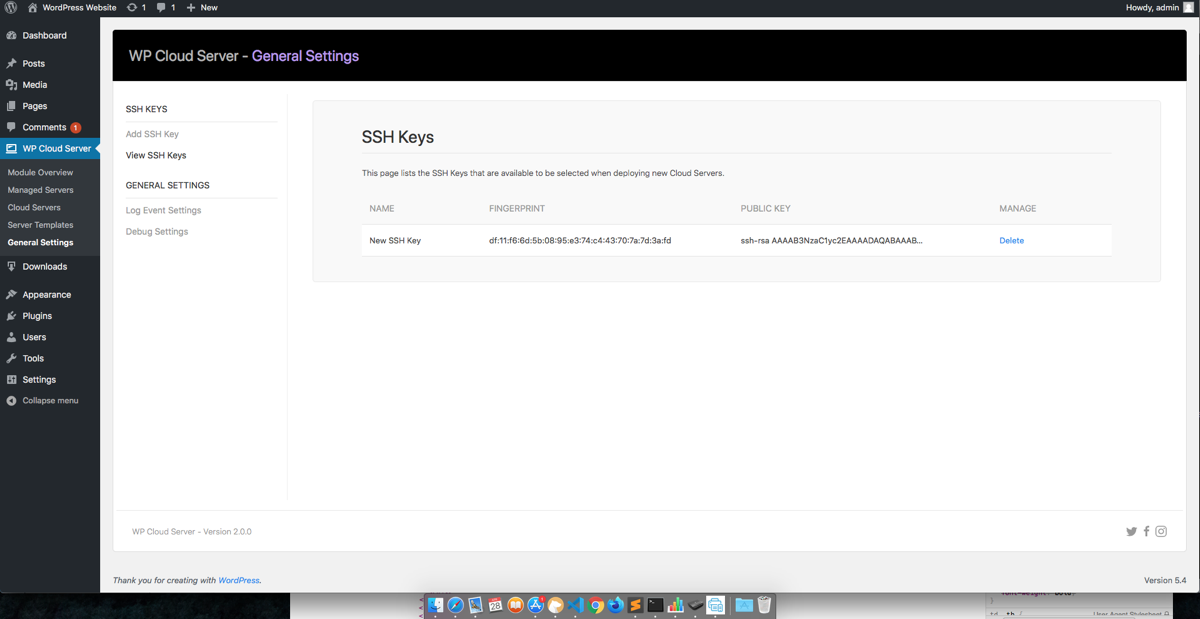Image resolution: width=1200 pixels, height=619 pixels.
Task: Click the admin avatar in the top bar
Action: coord(1188,7)
